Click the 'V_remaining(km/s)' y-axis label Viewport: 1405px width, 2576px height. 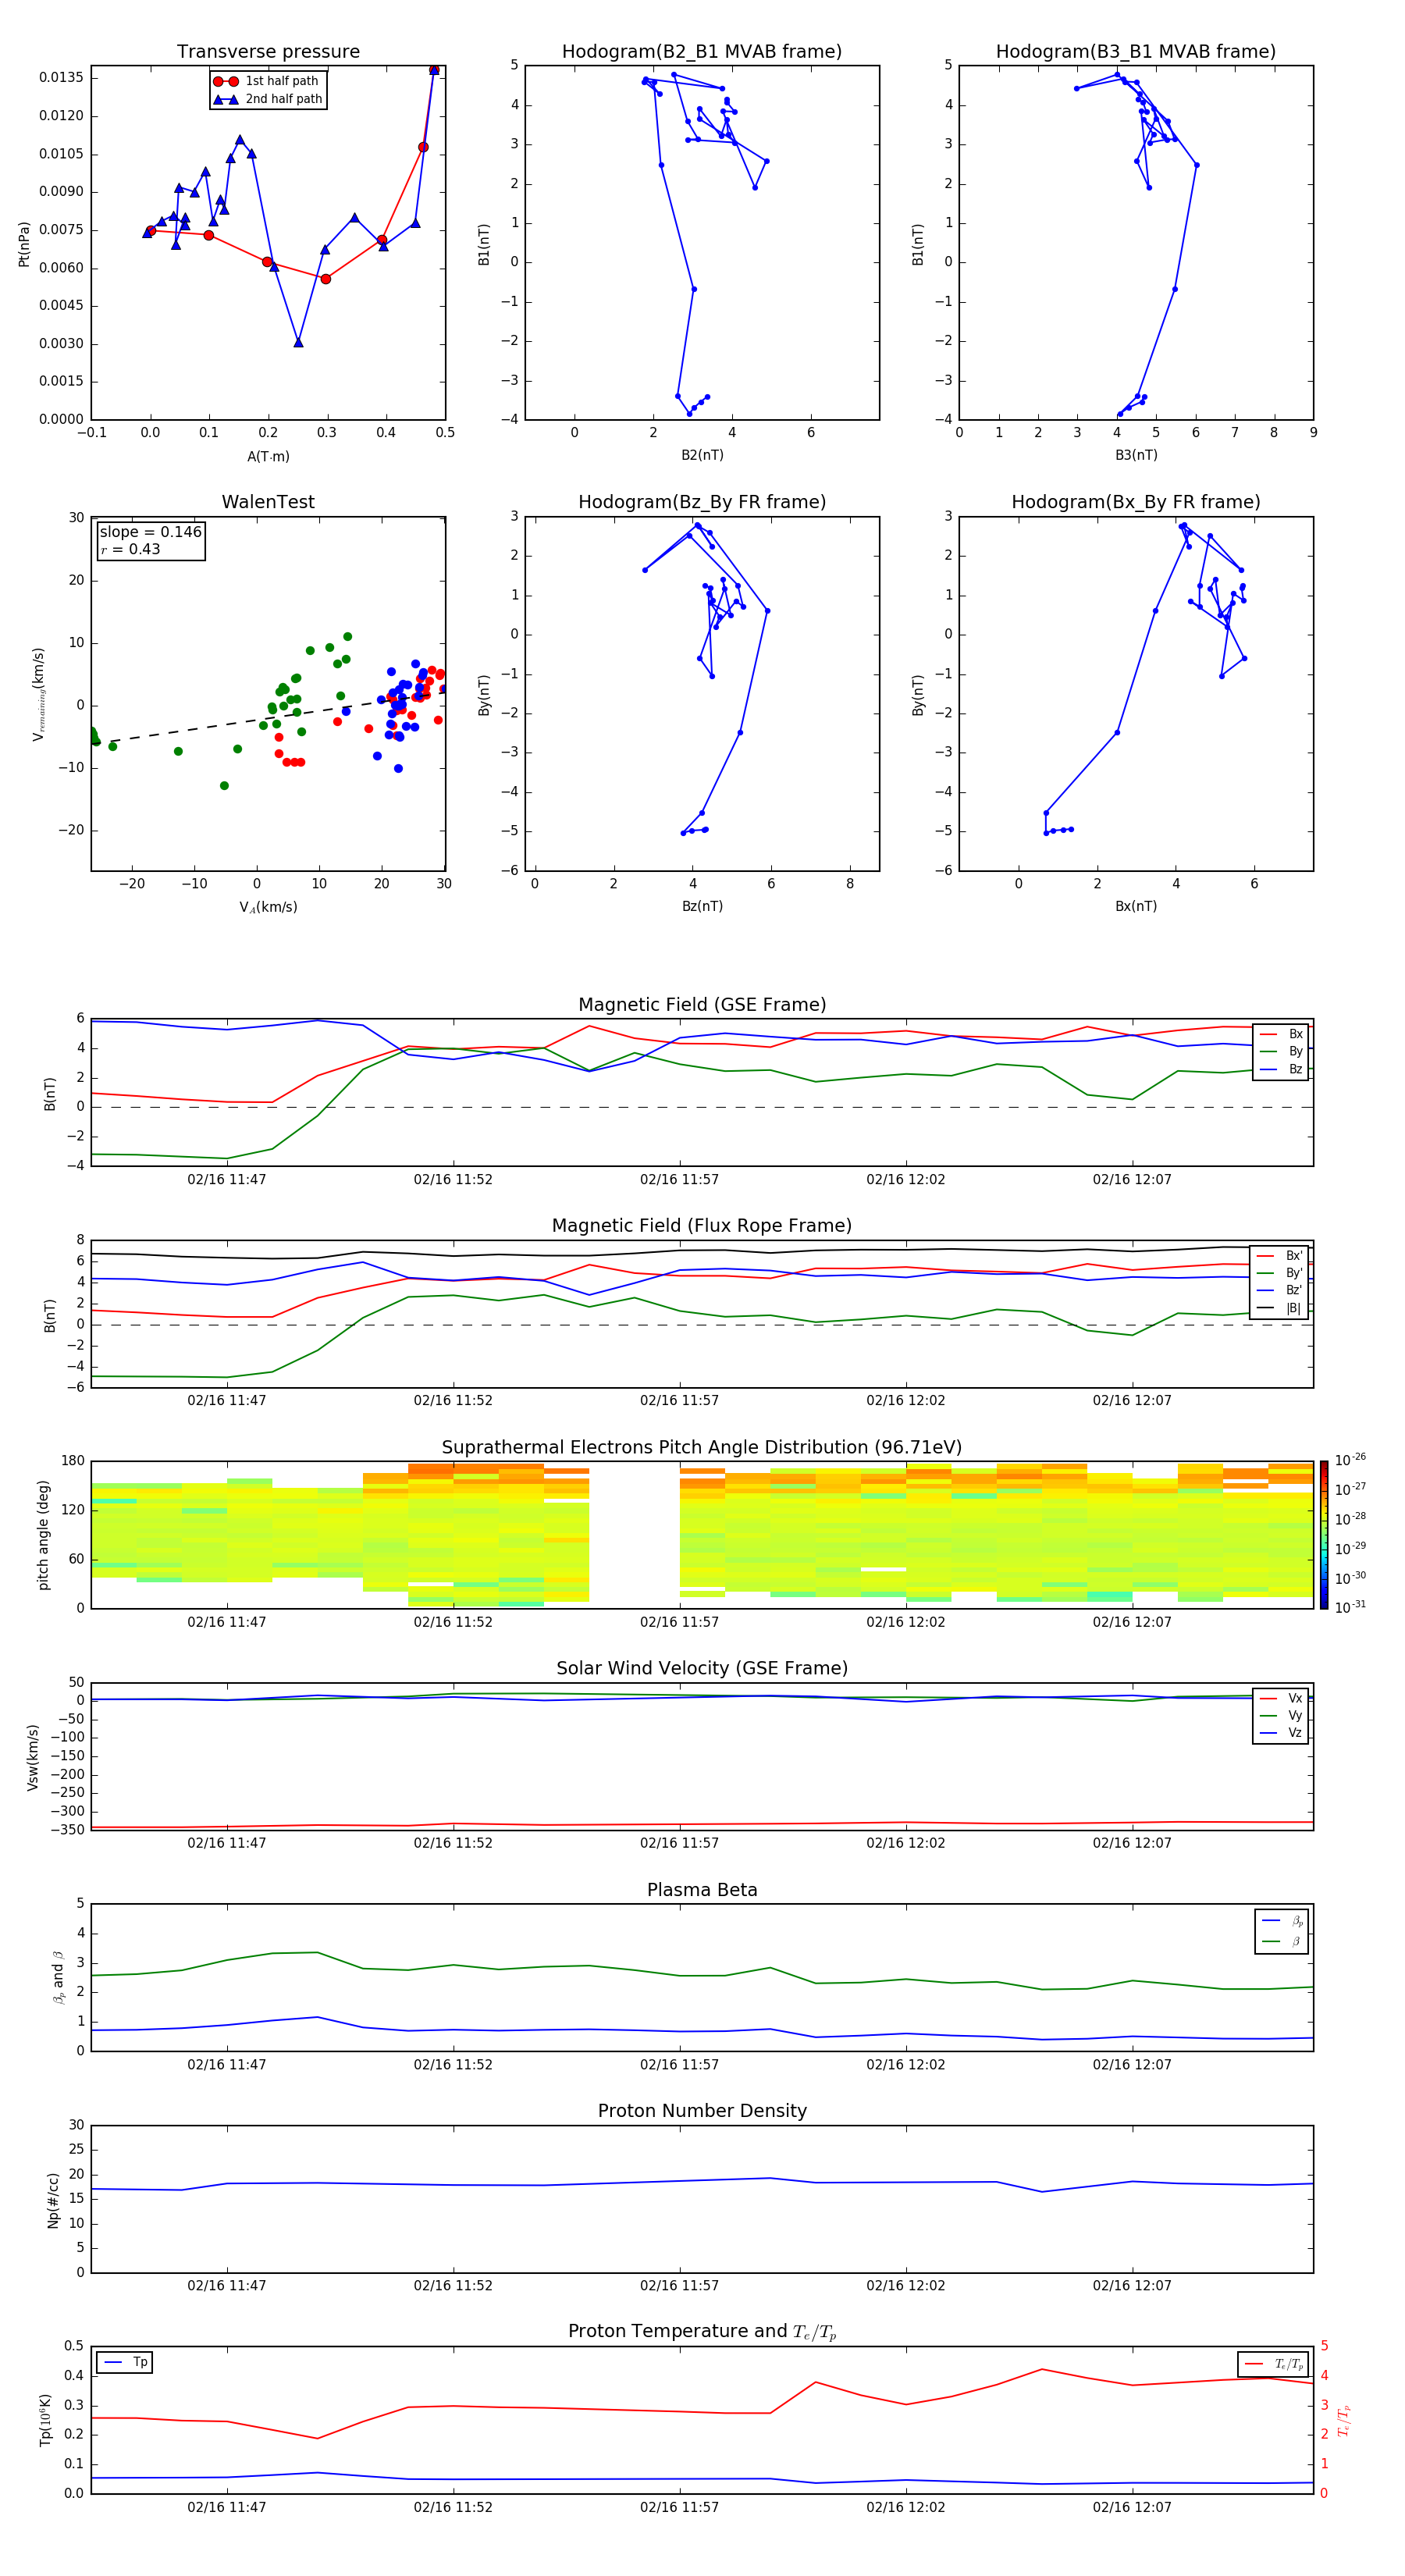click(x=39, y=694)
